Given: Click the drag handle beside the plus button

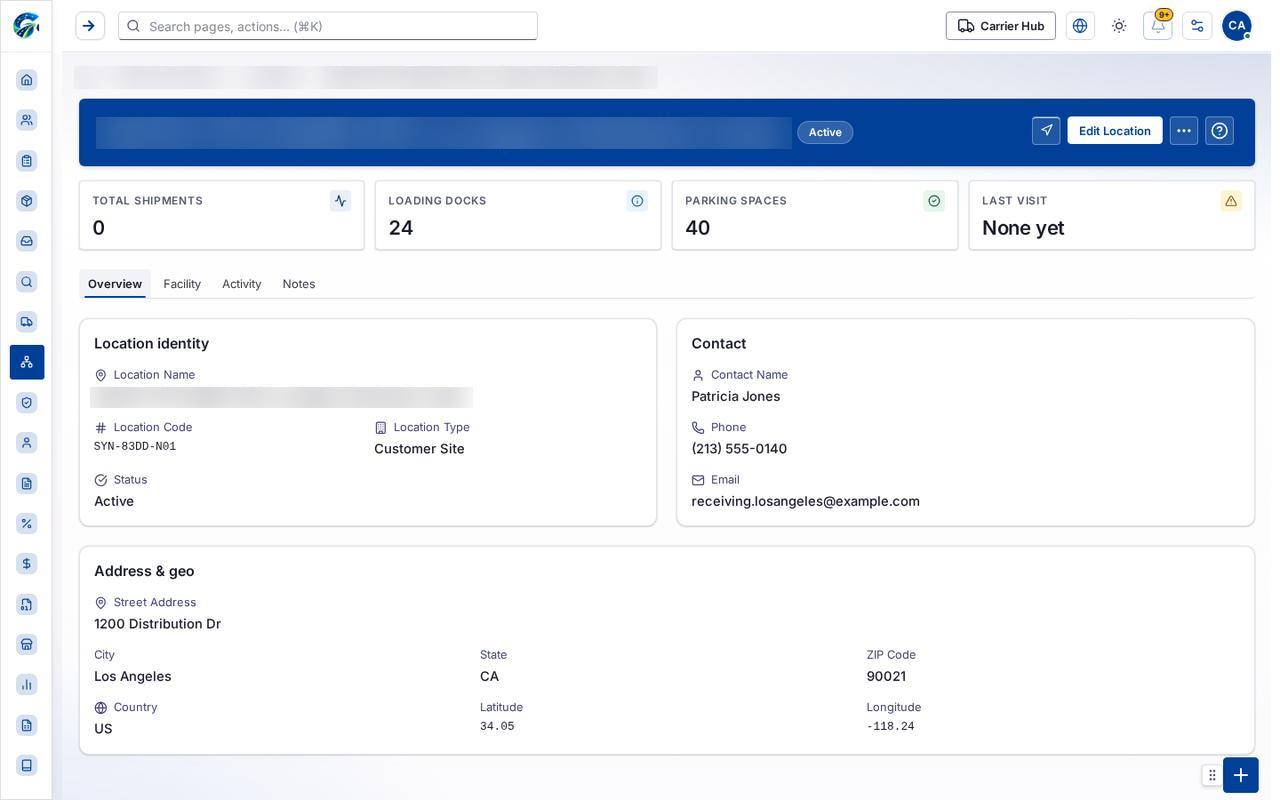Looking at the screenshot, I should [1212, 775].
